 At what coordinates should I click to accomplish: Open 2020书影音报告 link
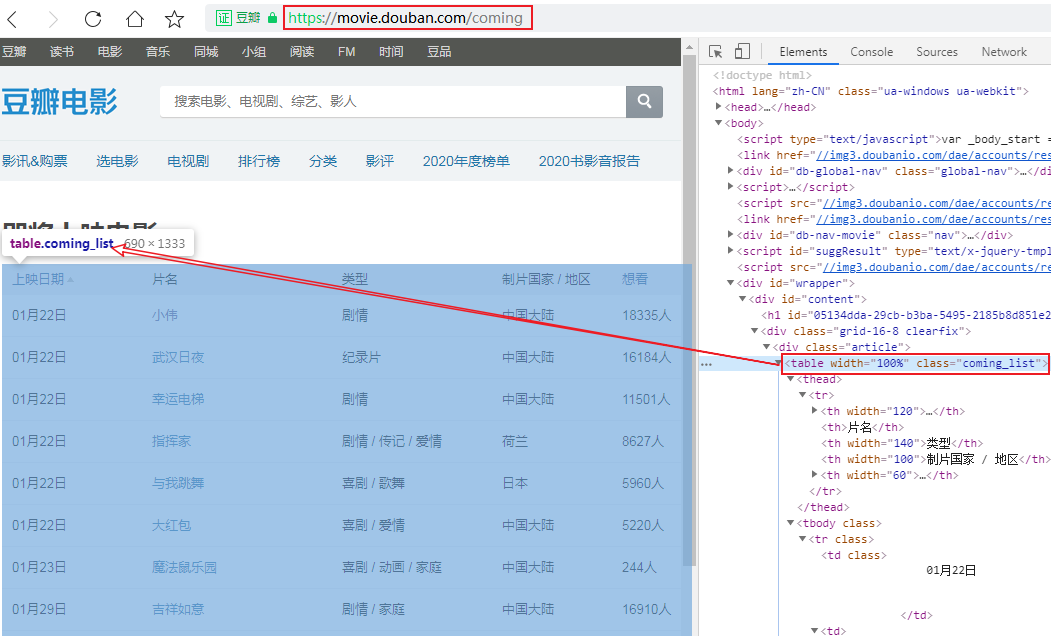point(589,161)
